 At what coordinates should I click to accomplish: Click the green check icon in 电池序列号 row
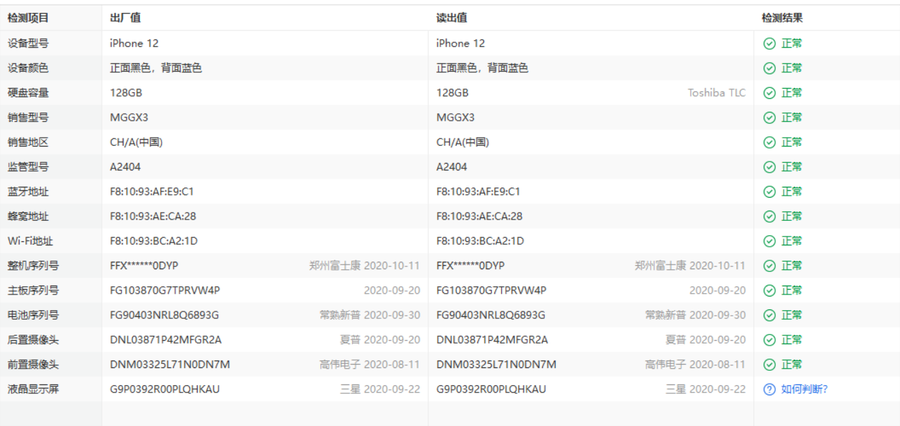pos(769,315)
